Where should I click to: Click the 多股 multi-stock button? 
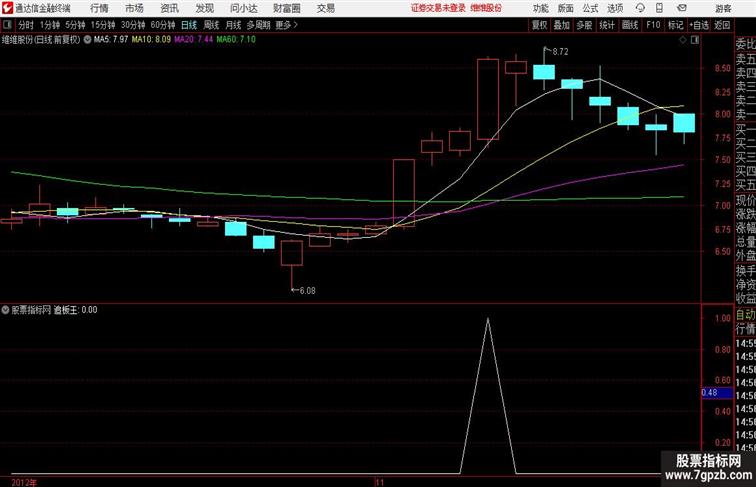pos(584,25)
